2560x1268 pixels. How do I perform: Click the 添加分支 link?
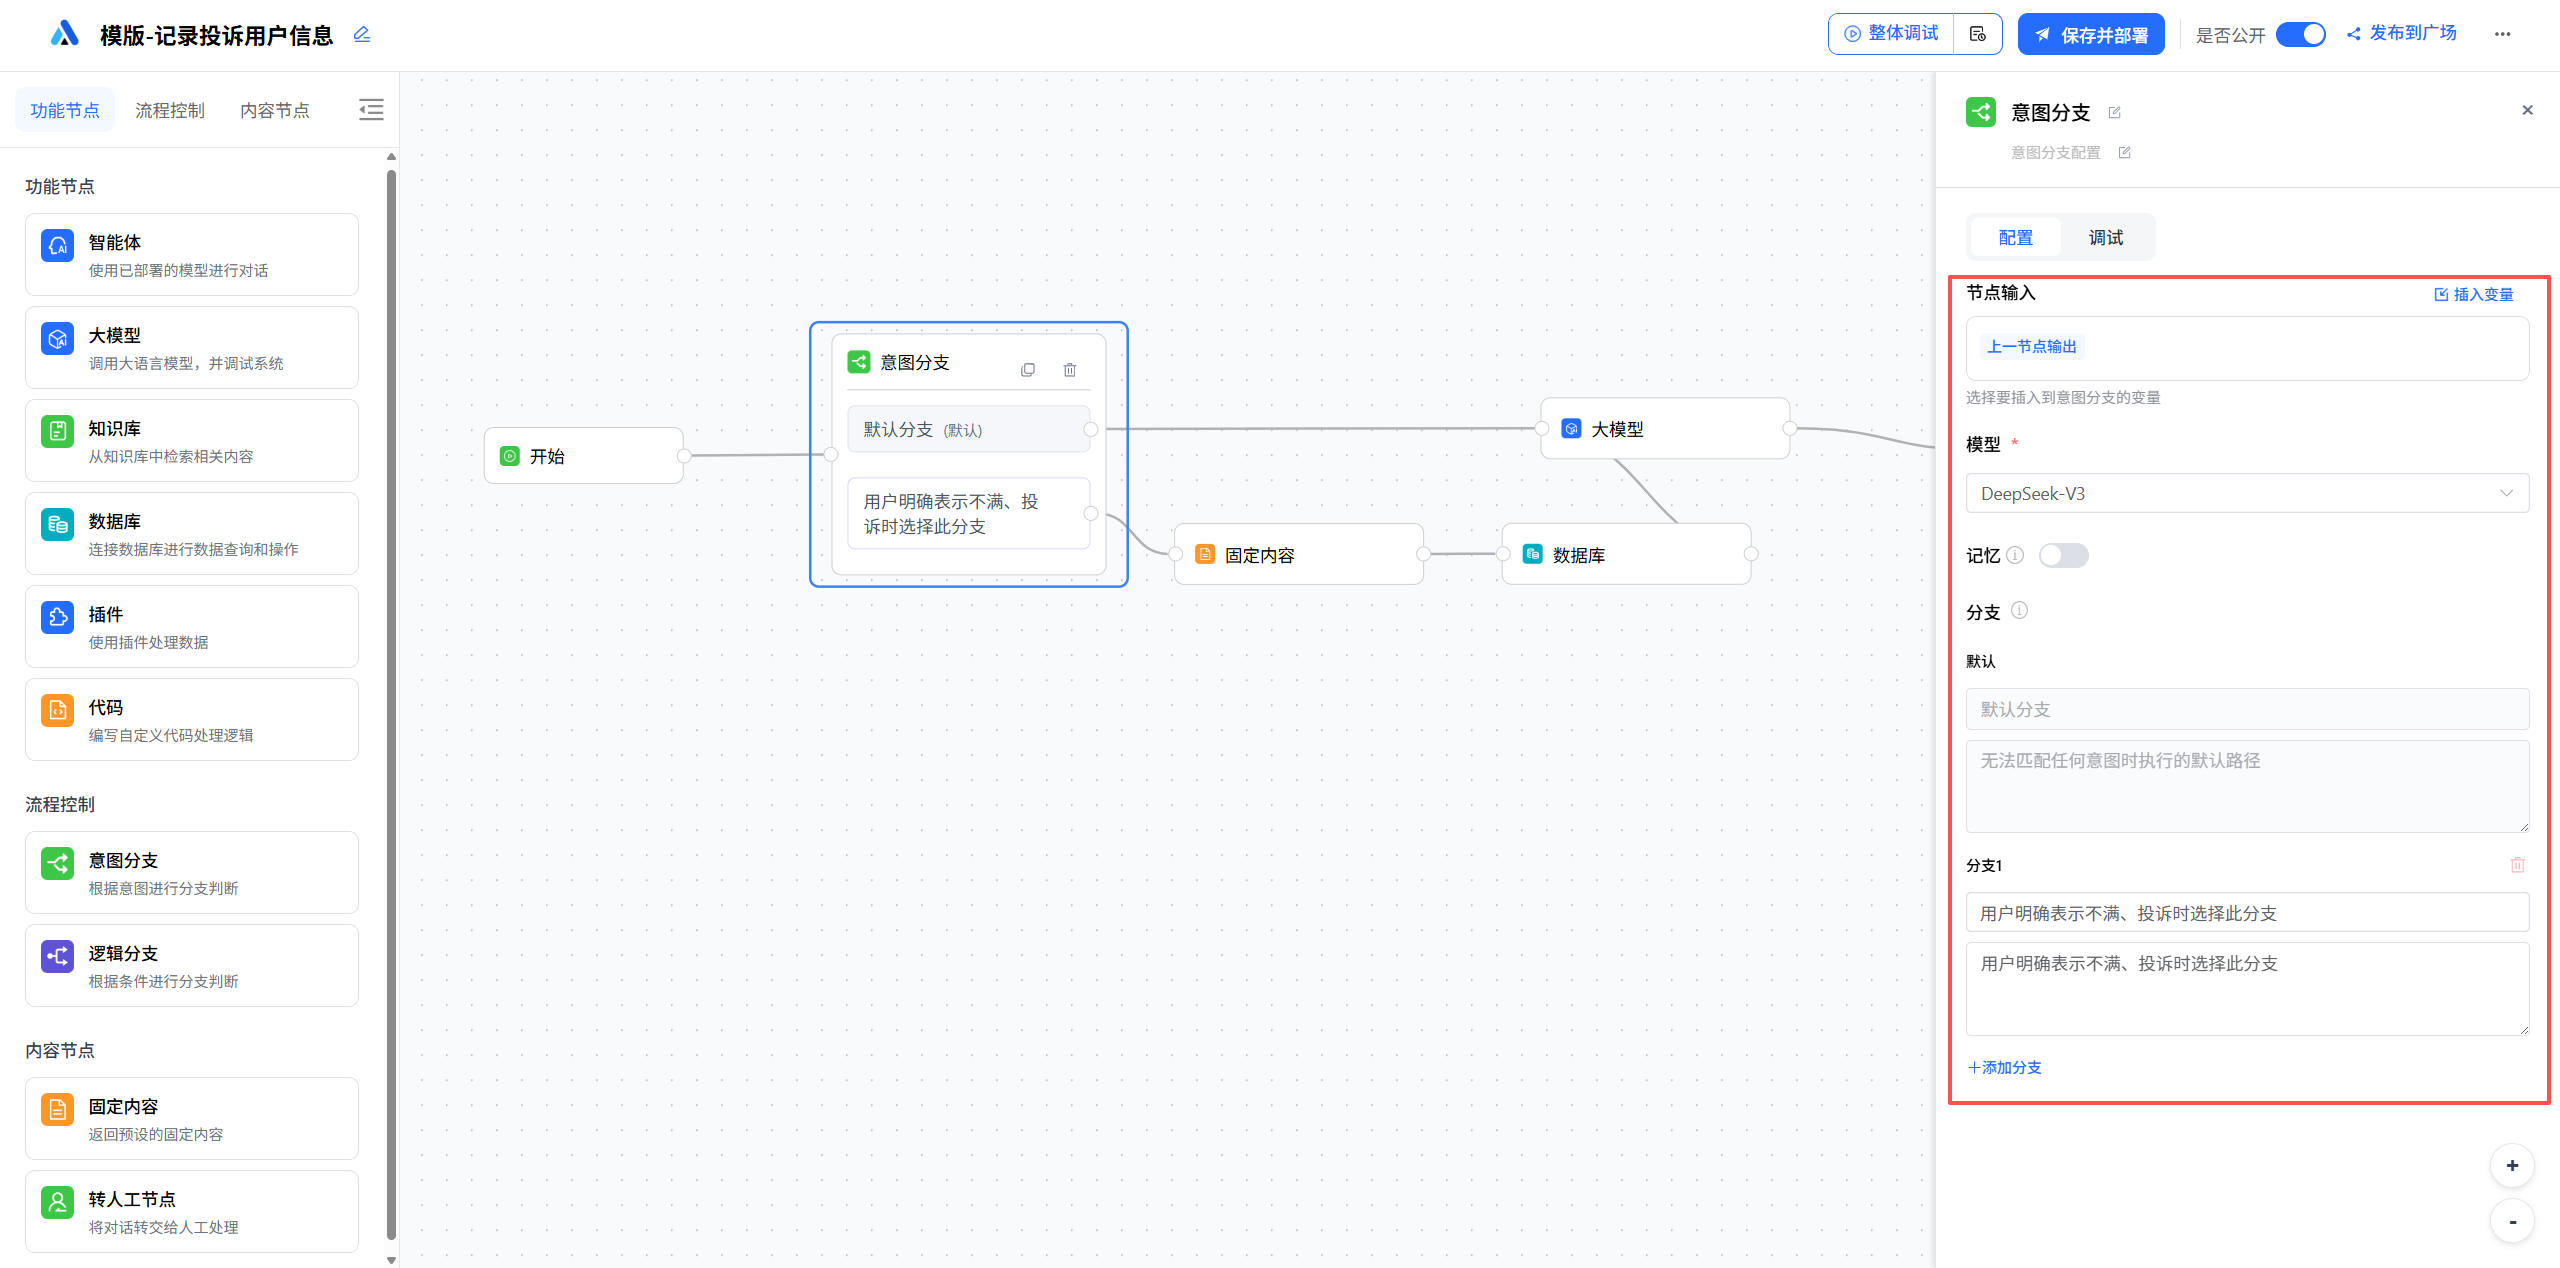[2004, 1067]
